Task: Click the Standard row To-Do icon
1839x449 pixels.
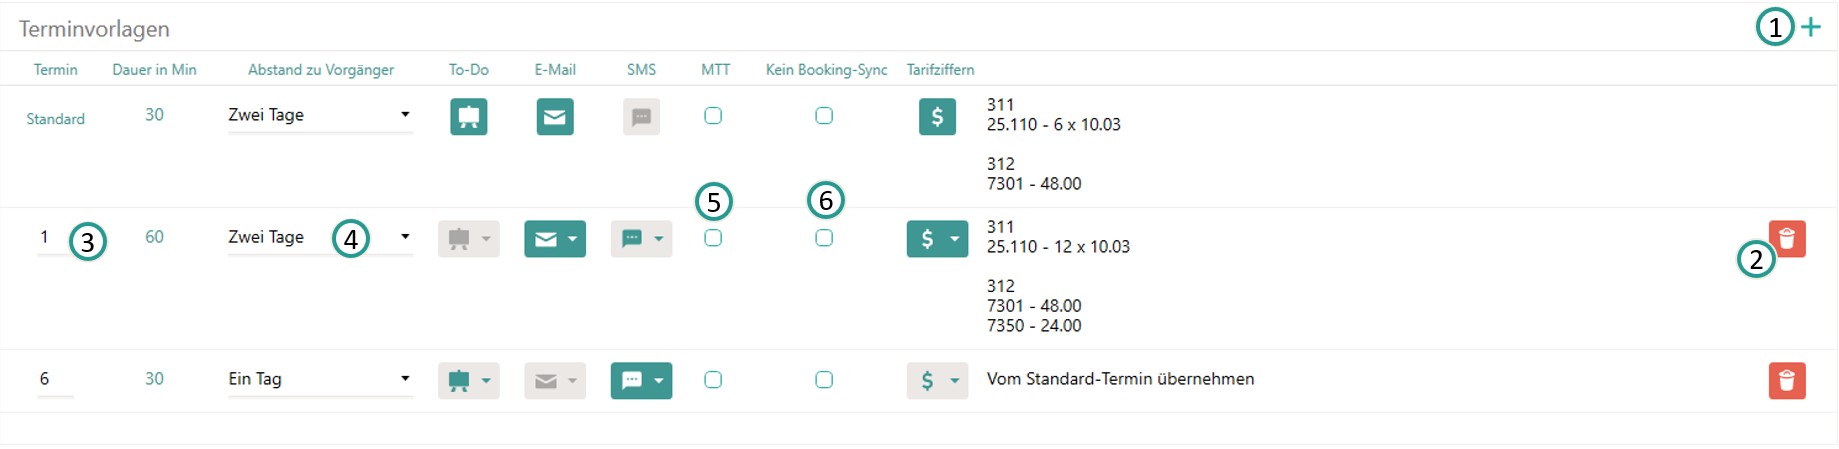Action: coord(469,117)
